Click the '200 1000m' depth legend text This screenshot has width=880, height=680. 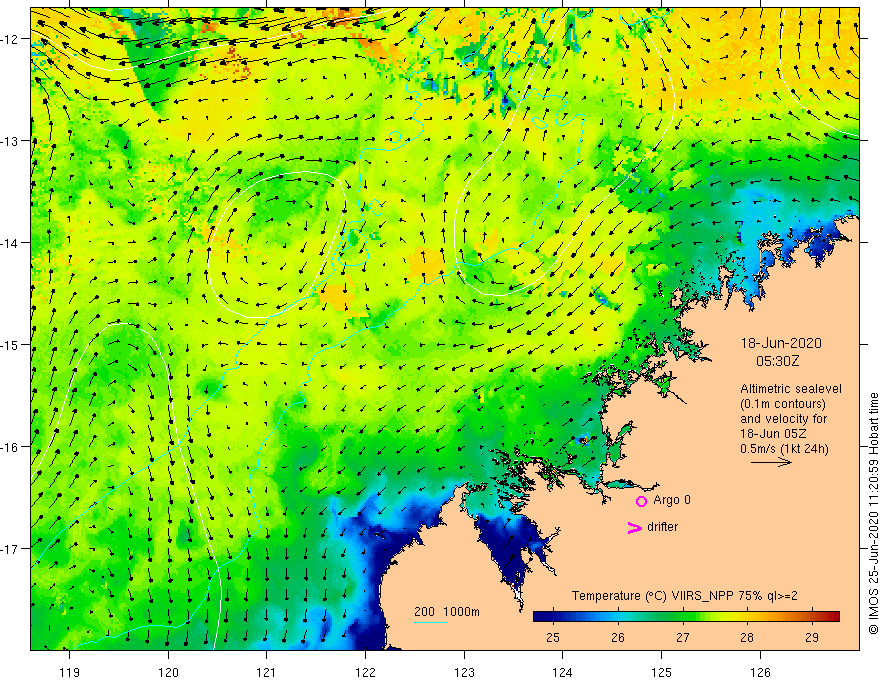pos(447,612)
